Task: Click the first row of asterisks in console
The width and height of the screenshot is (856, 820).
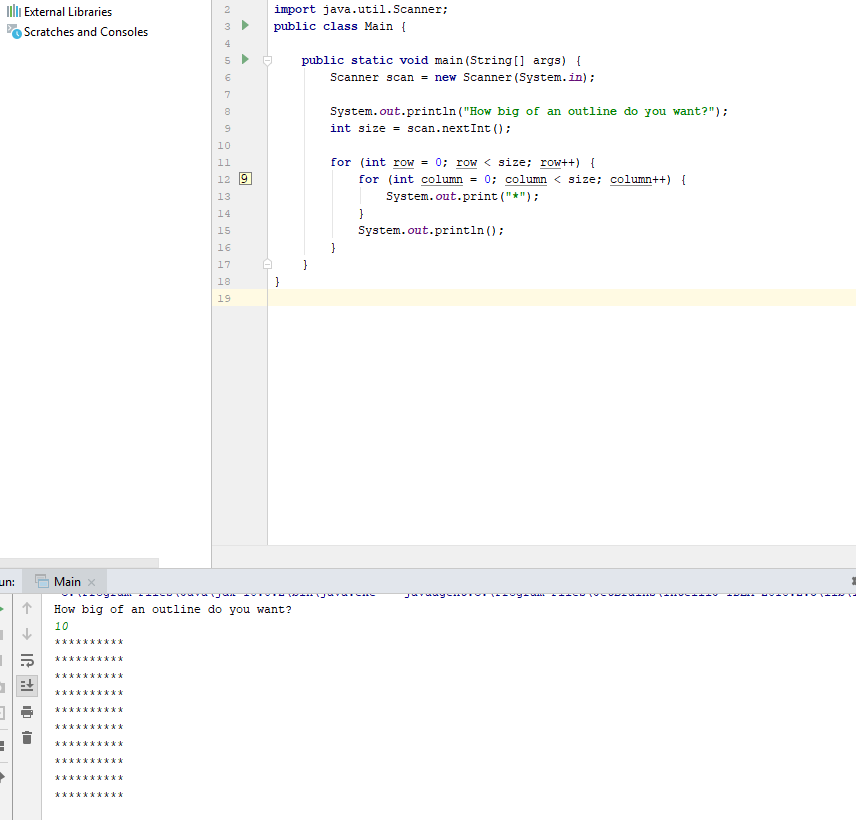Action: (x=89, y=643)
